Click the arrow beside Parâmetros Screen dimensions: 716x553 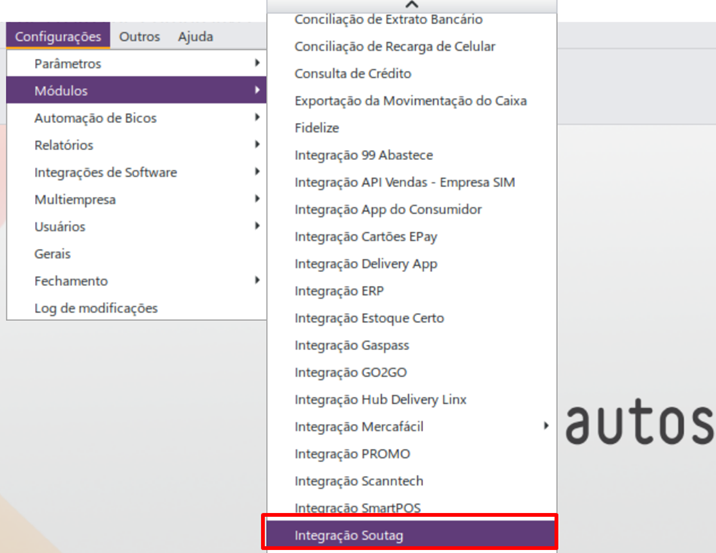(258, 63)
